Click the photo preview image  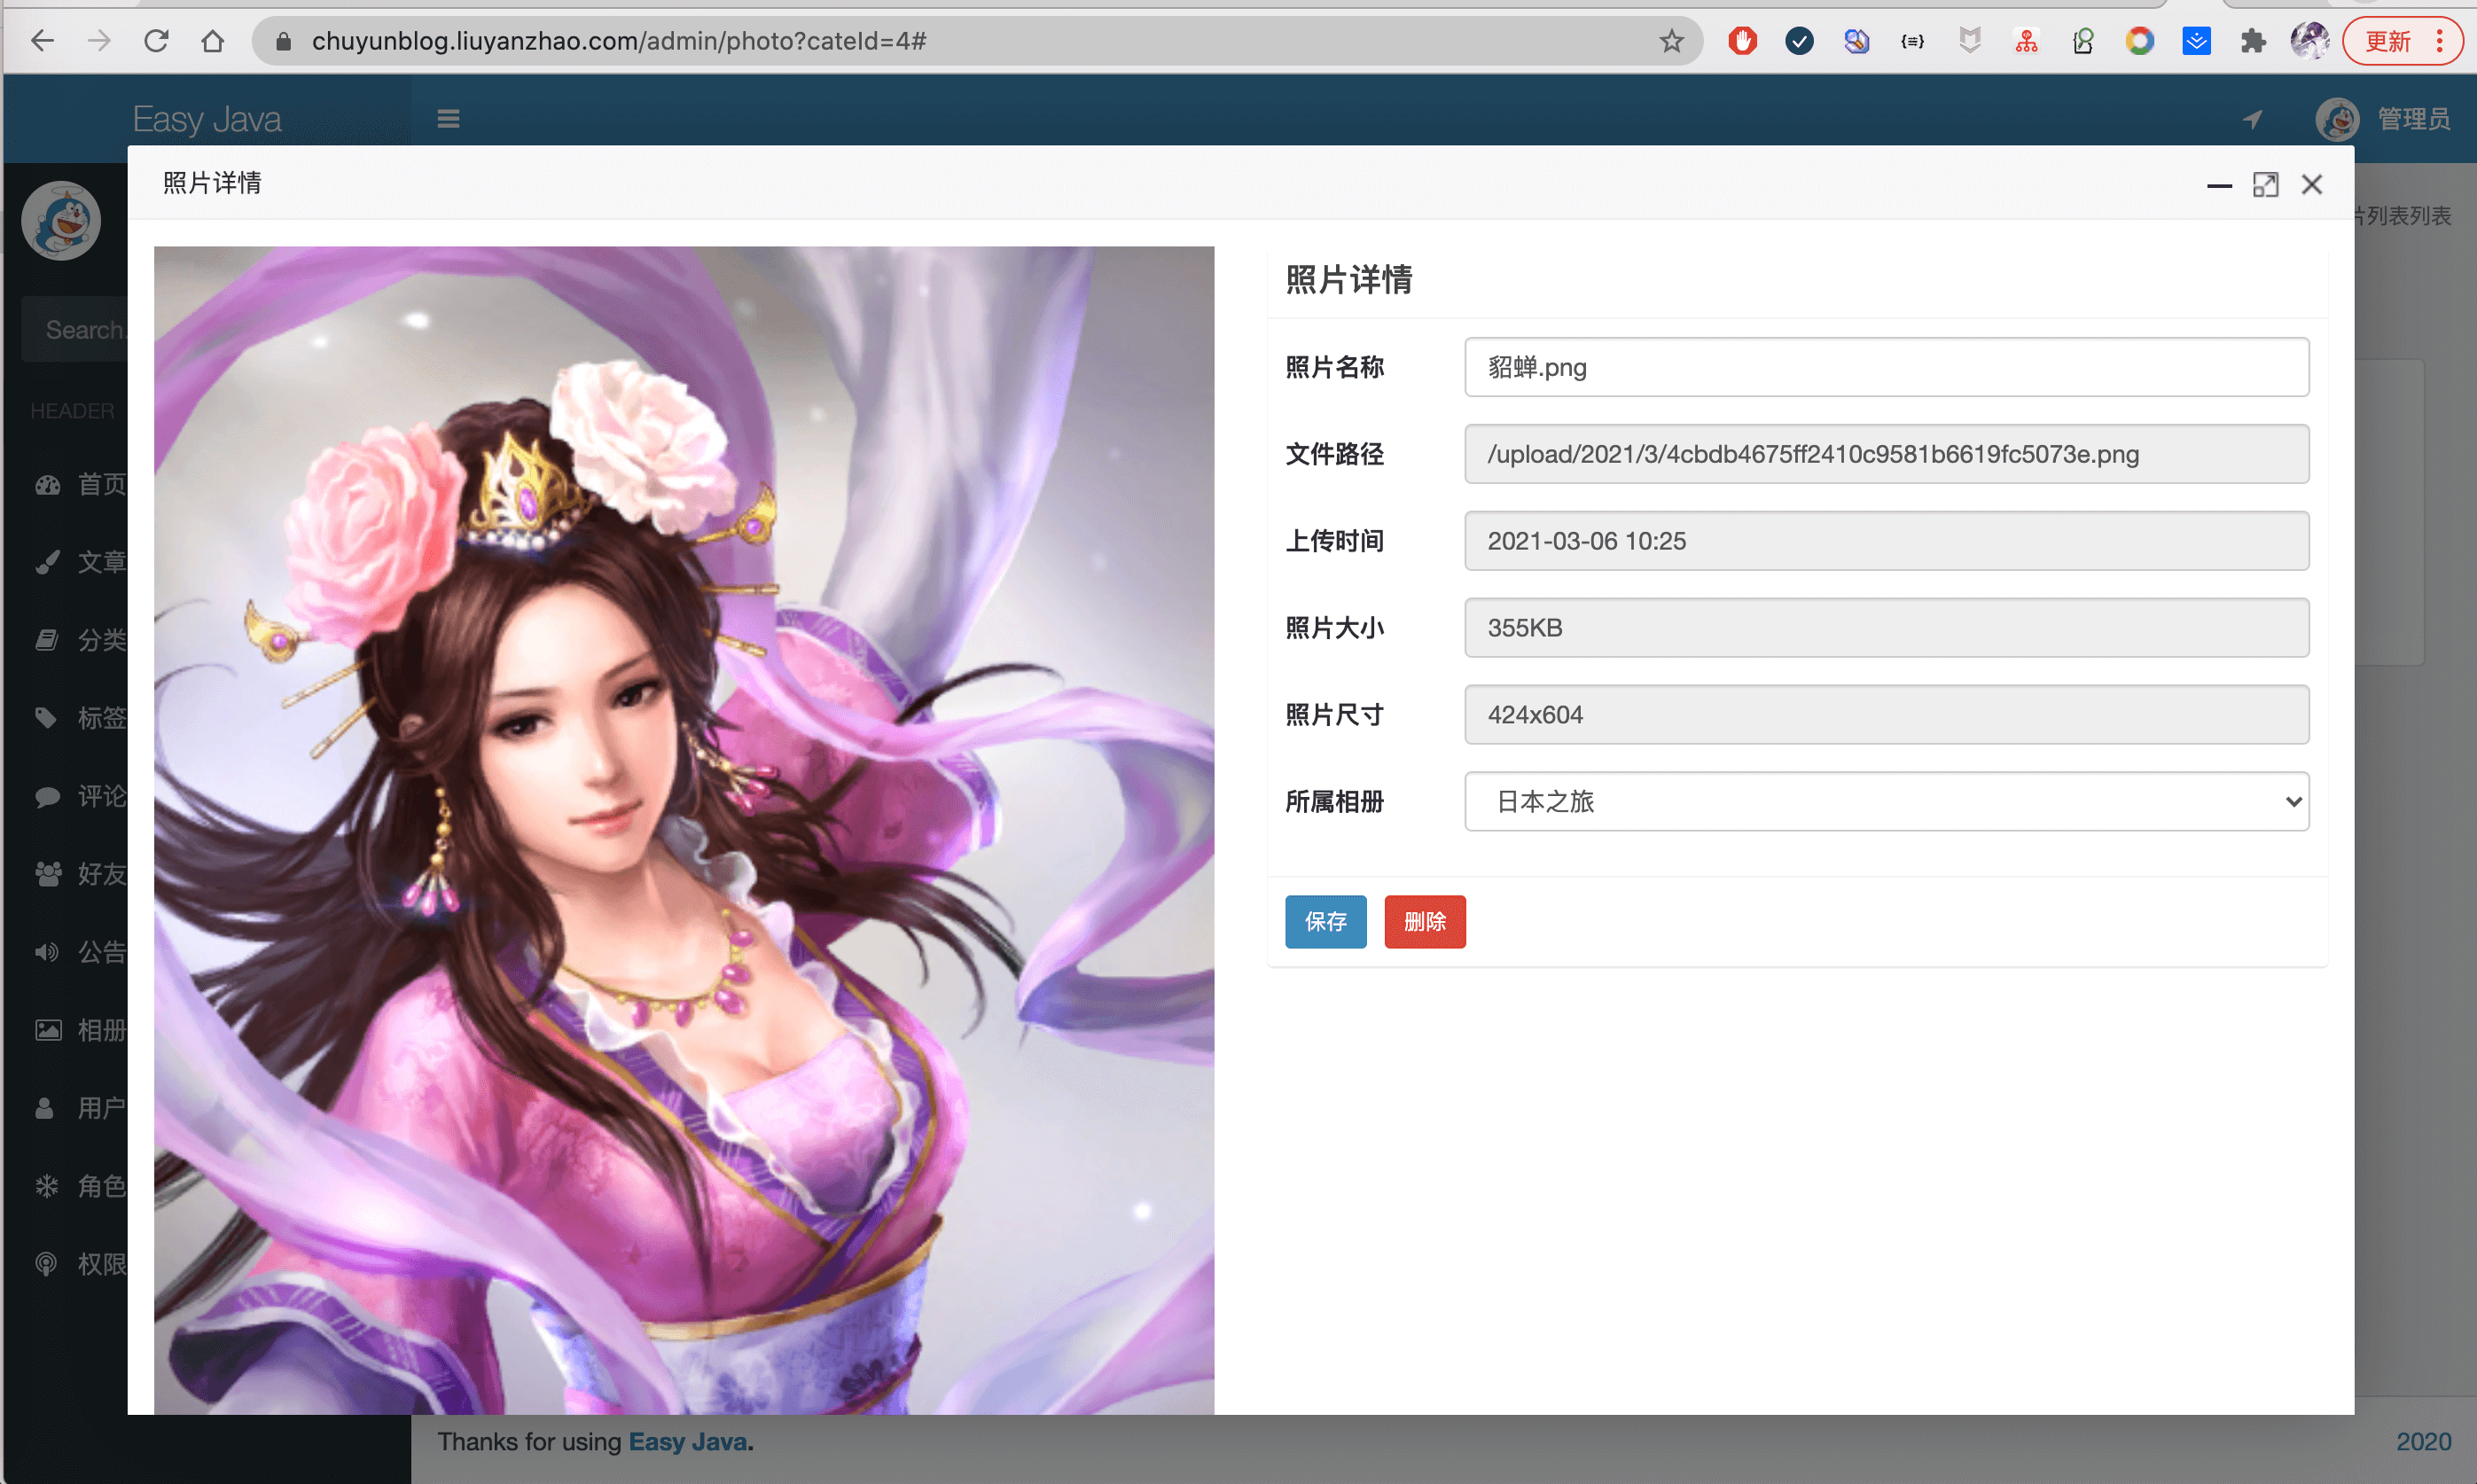pos(684,830)
